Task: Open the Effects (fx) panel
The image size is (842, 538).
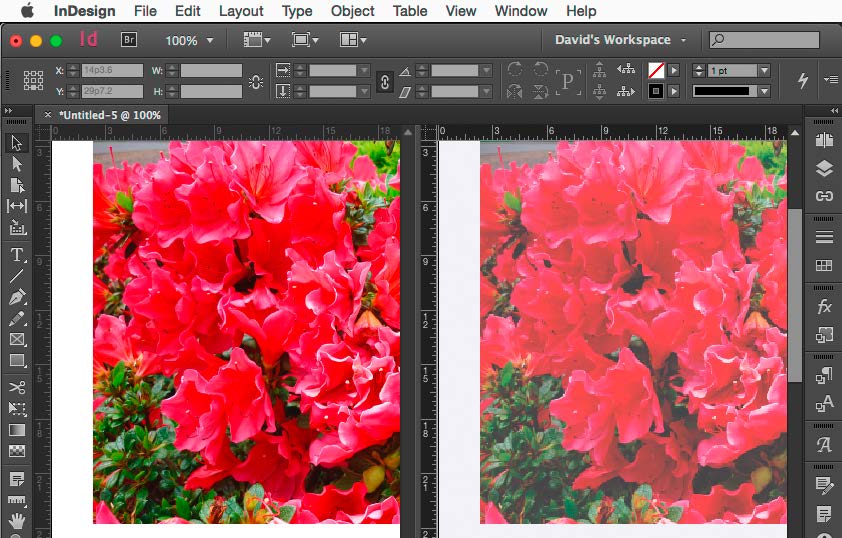Action: tap(824, 307)
